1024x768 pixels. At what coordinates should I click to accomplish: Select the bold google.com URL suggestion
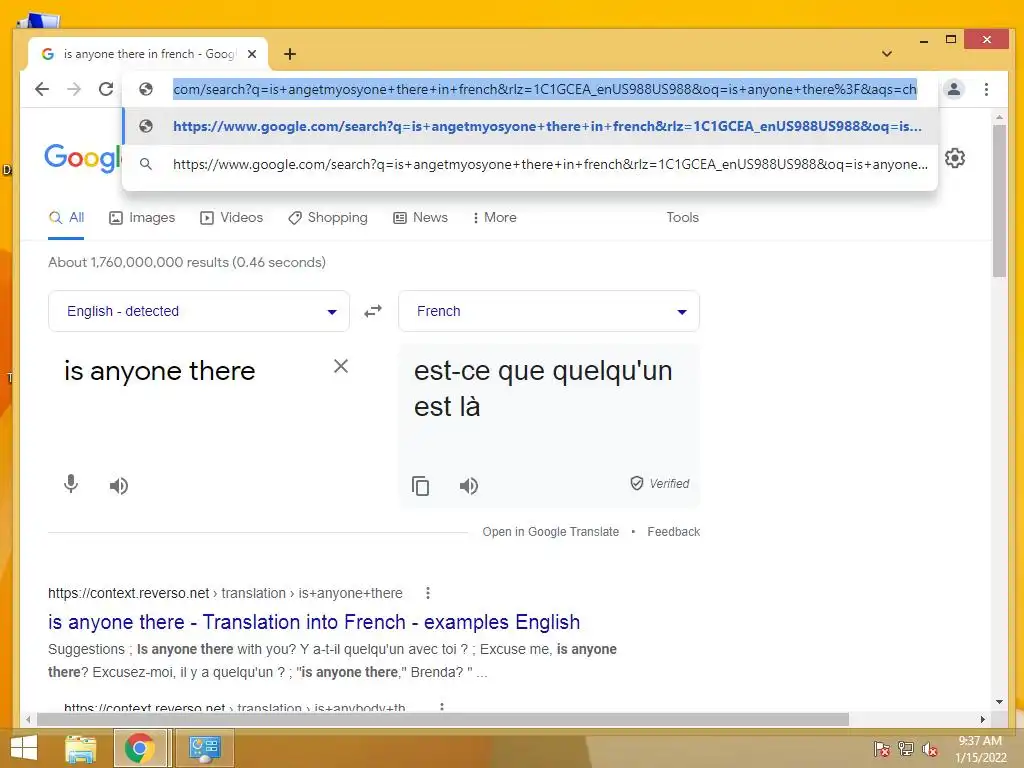tap(530, 126)
